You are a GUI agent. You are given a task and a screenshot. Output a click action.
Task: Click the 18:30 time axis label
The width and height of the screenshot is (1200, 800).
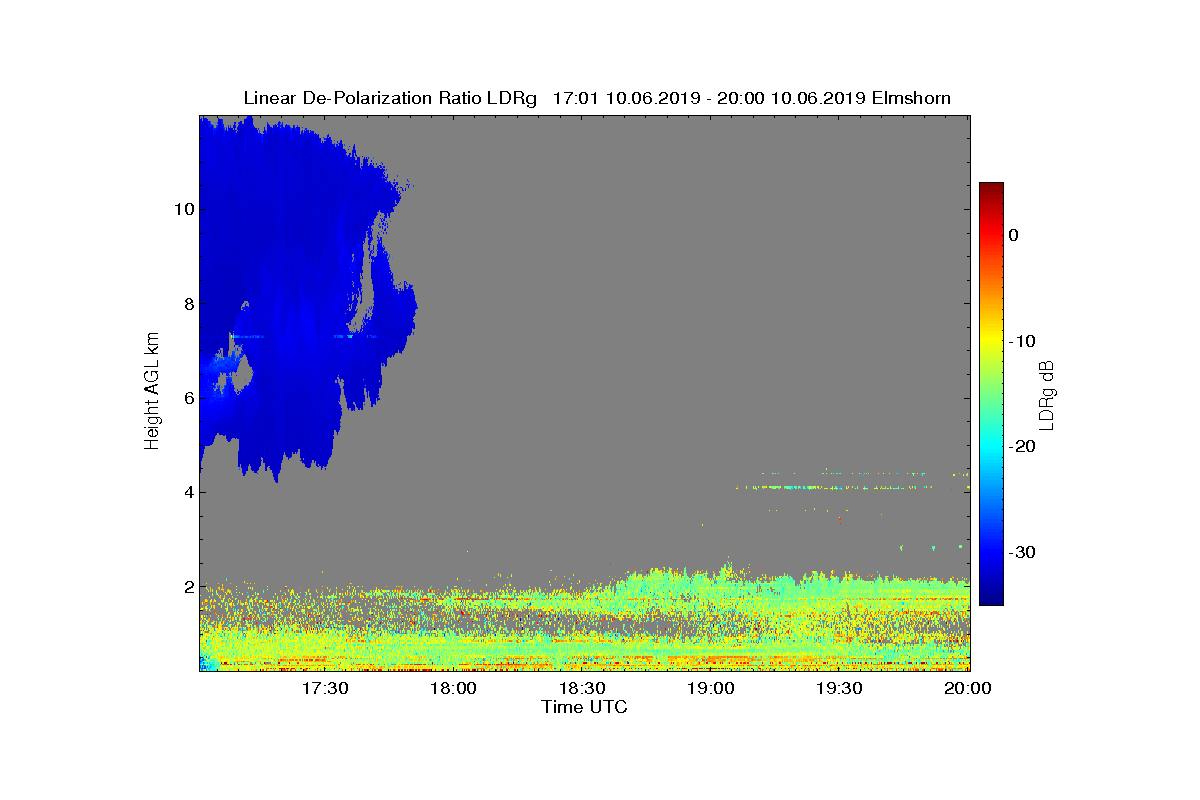(584, 688)
